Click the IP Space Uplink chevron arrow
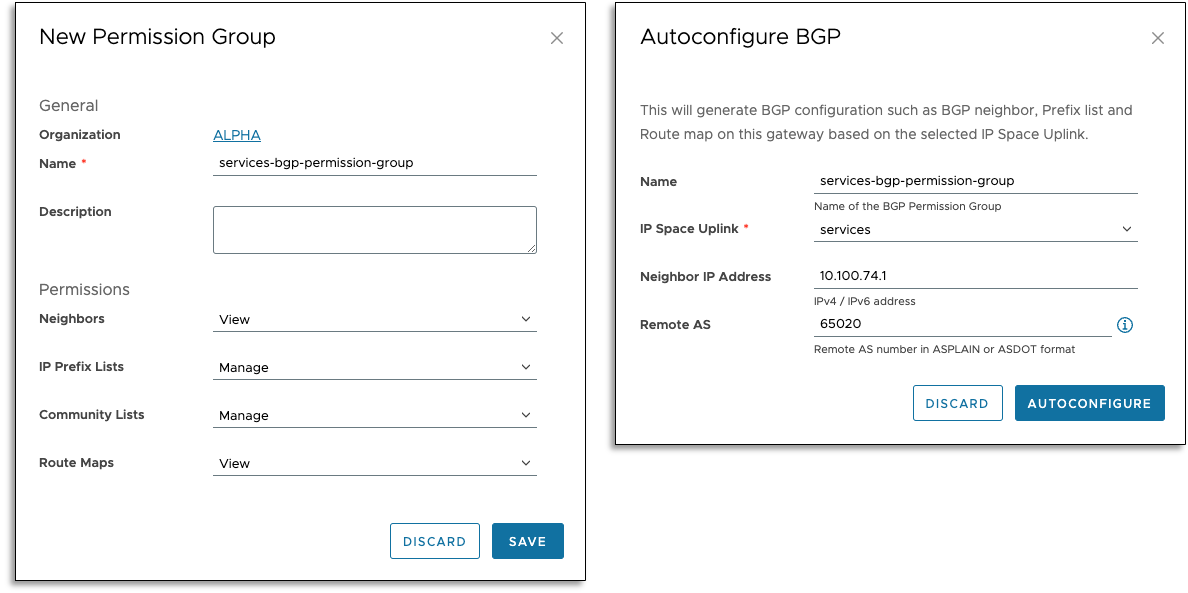The width and height of the screenshot is (1188, 593). 1127,230
